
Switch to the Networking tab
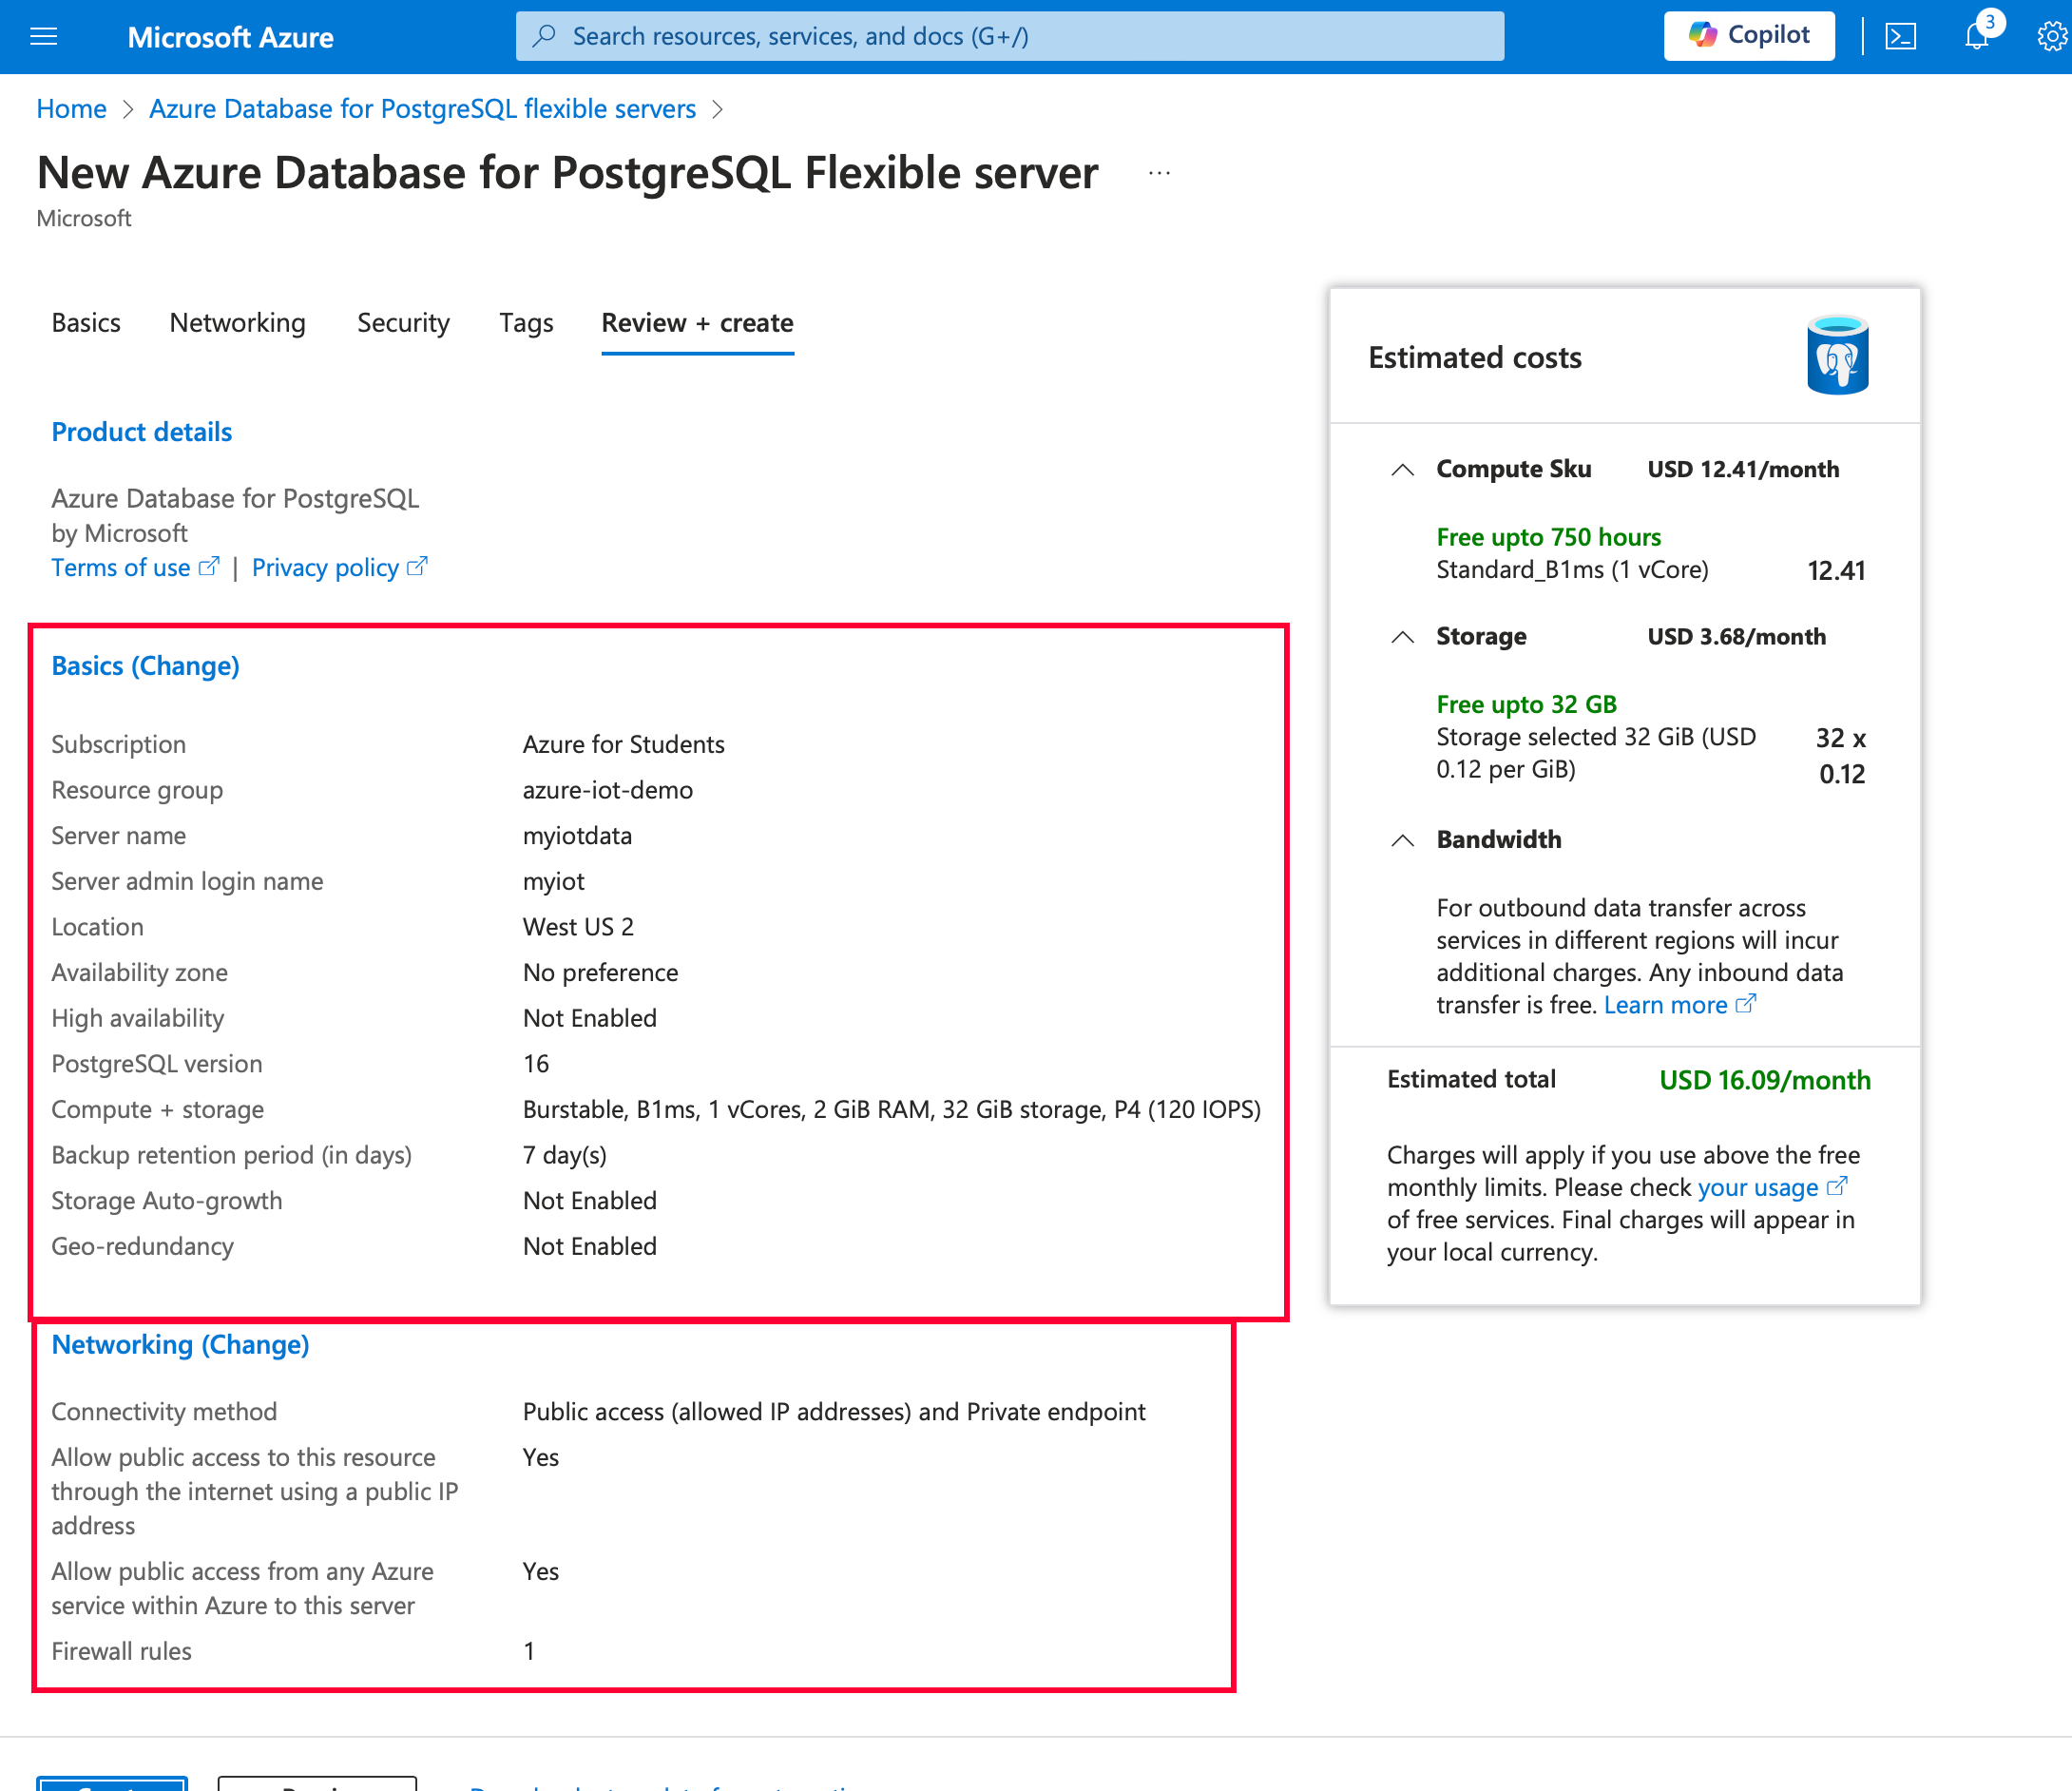pos(238,323)
